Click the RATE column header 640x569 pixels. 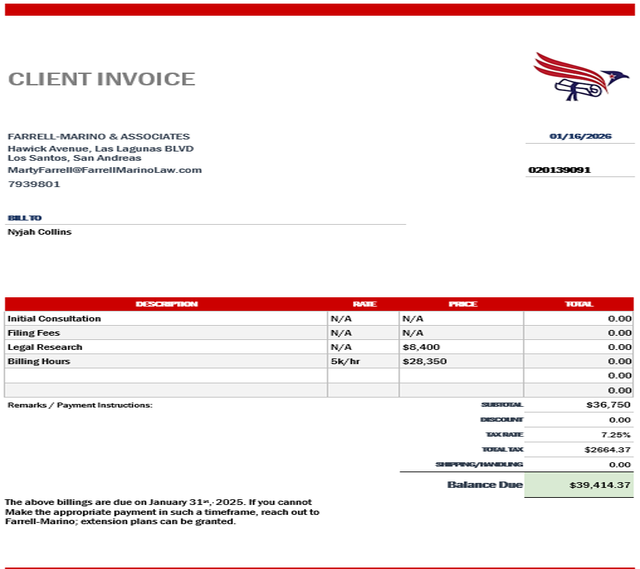[x=364, y=304]
